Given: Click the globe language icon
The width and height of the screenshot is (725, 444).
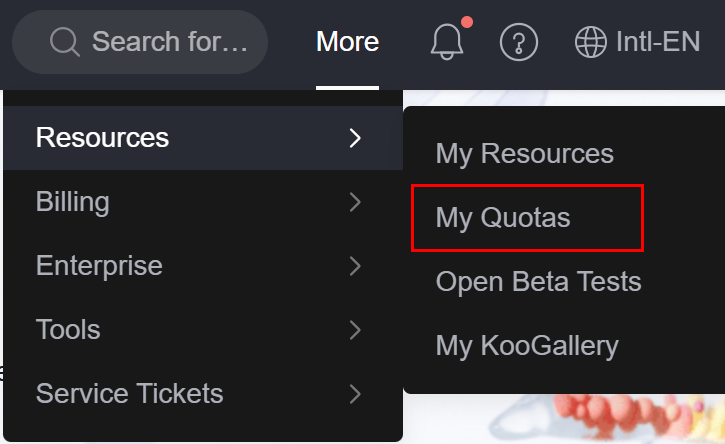Looking at the screenshot, I should 591,42.
